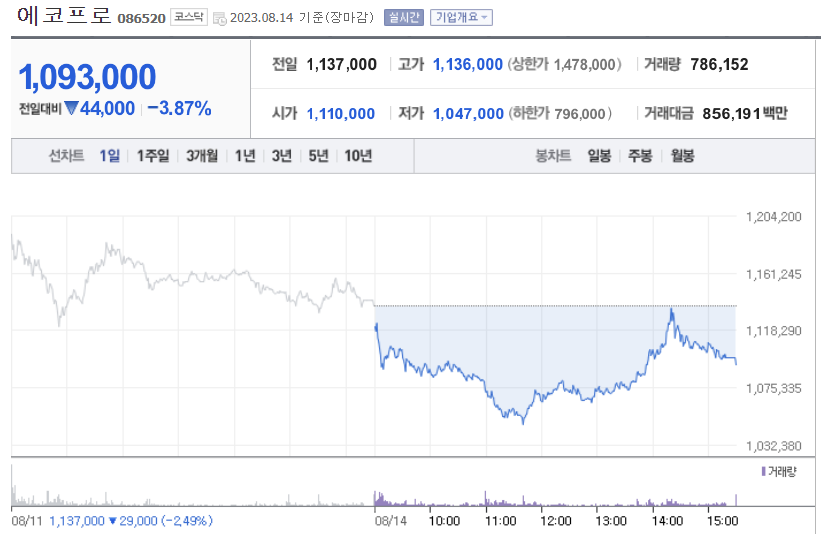Click the 08/11 date axis label

coord(27,521)
